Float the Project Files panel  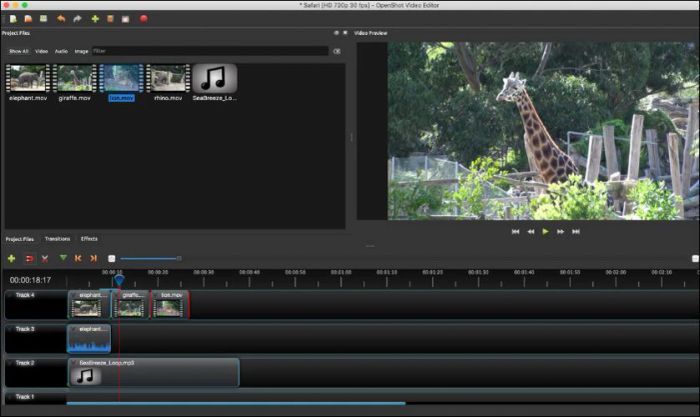tap(337, 33)
